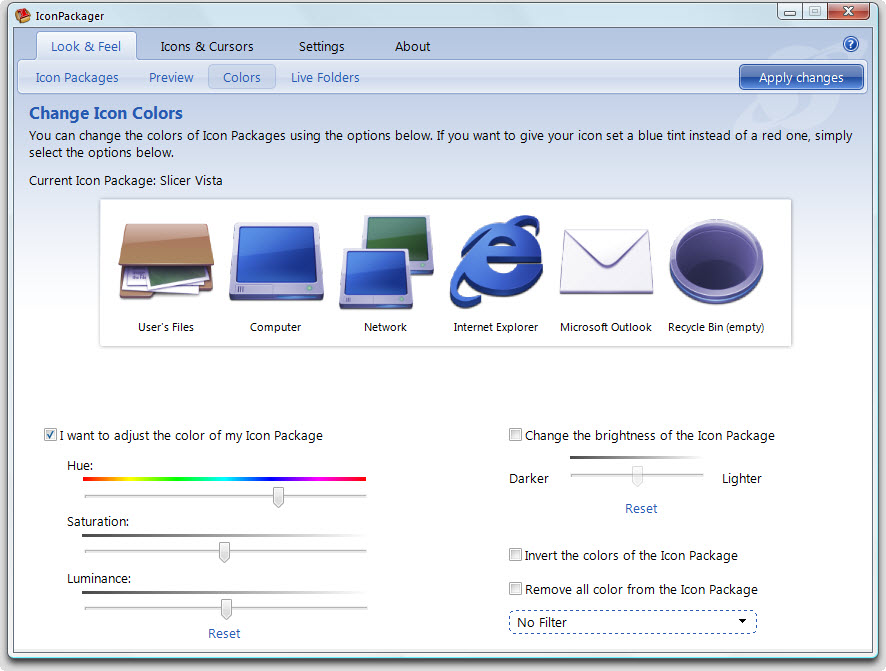Click the 'Change Icon Colors' heading
The width and height of the screenshot is (886, 671).
coord(106,113)
